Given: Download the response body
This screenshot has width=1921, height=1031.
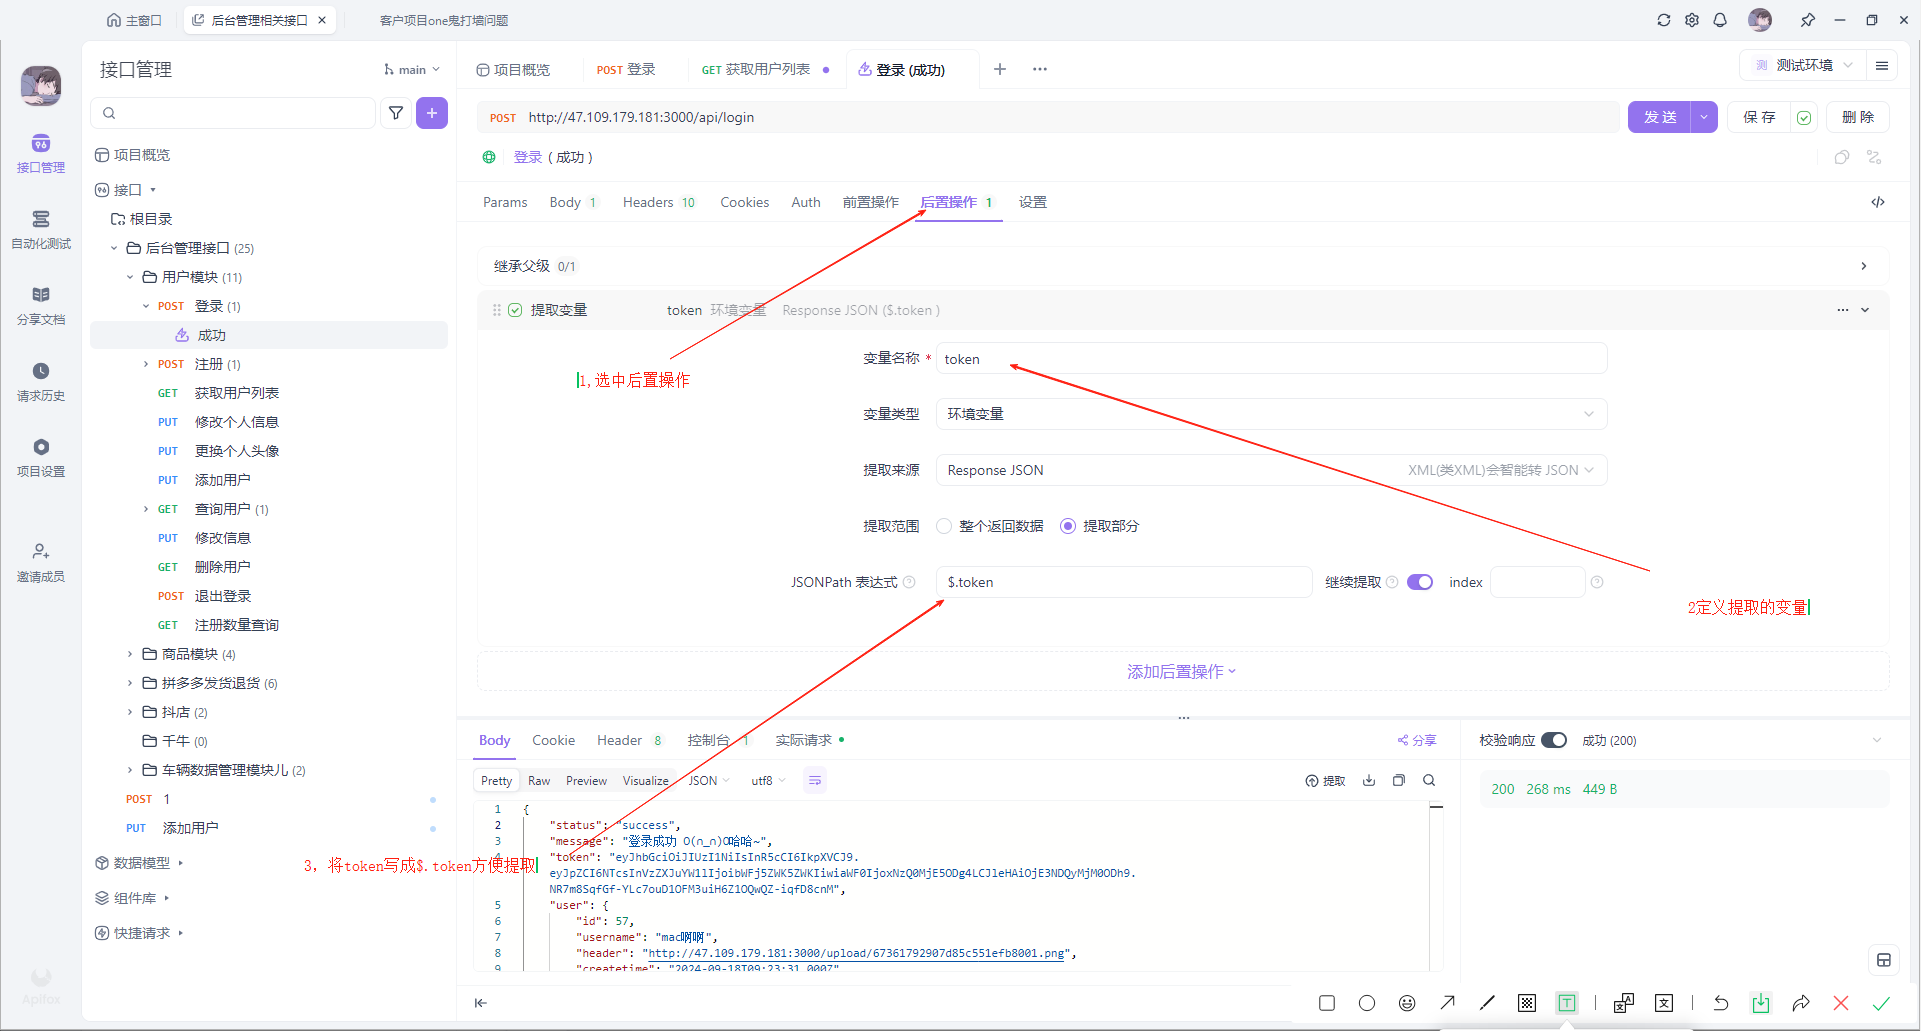Looking at the screenshot, I should click(1369, 780).
